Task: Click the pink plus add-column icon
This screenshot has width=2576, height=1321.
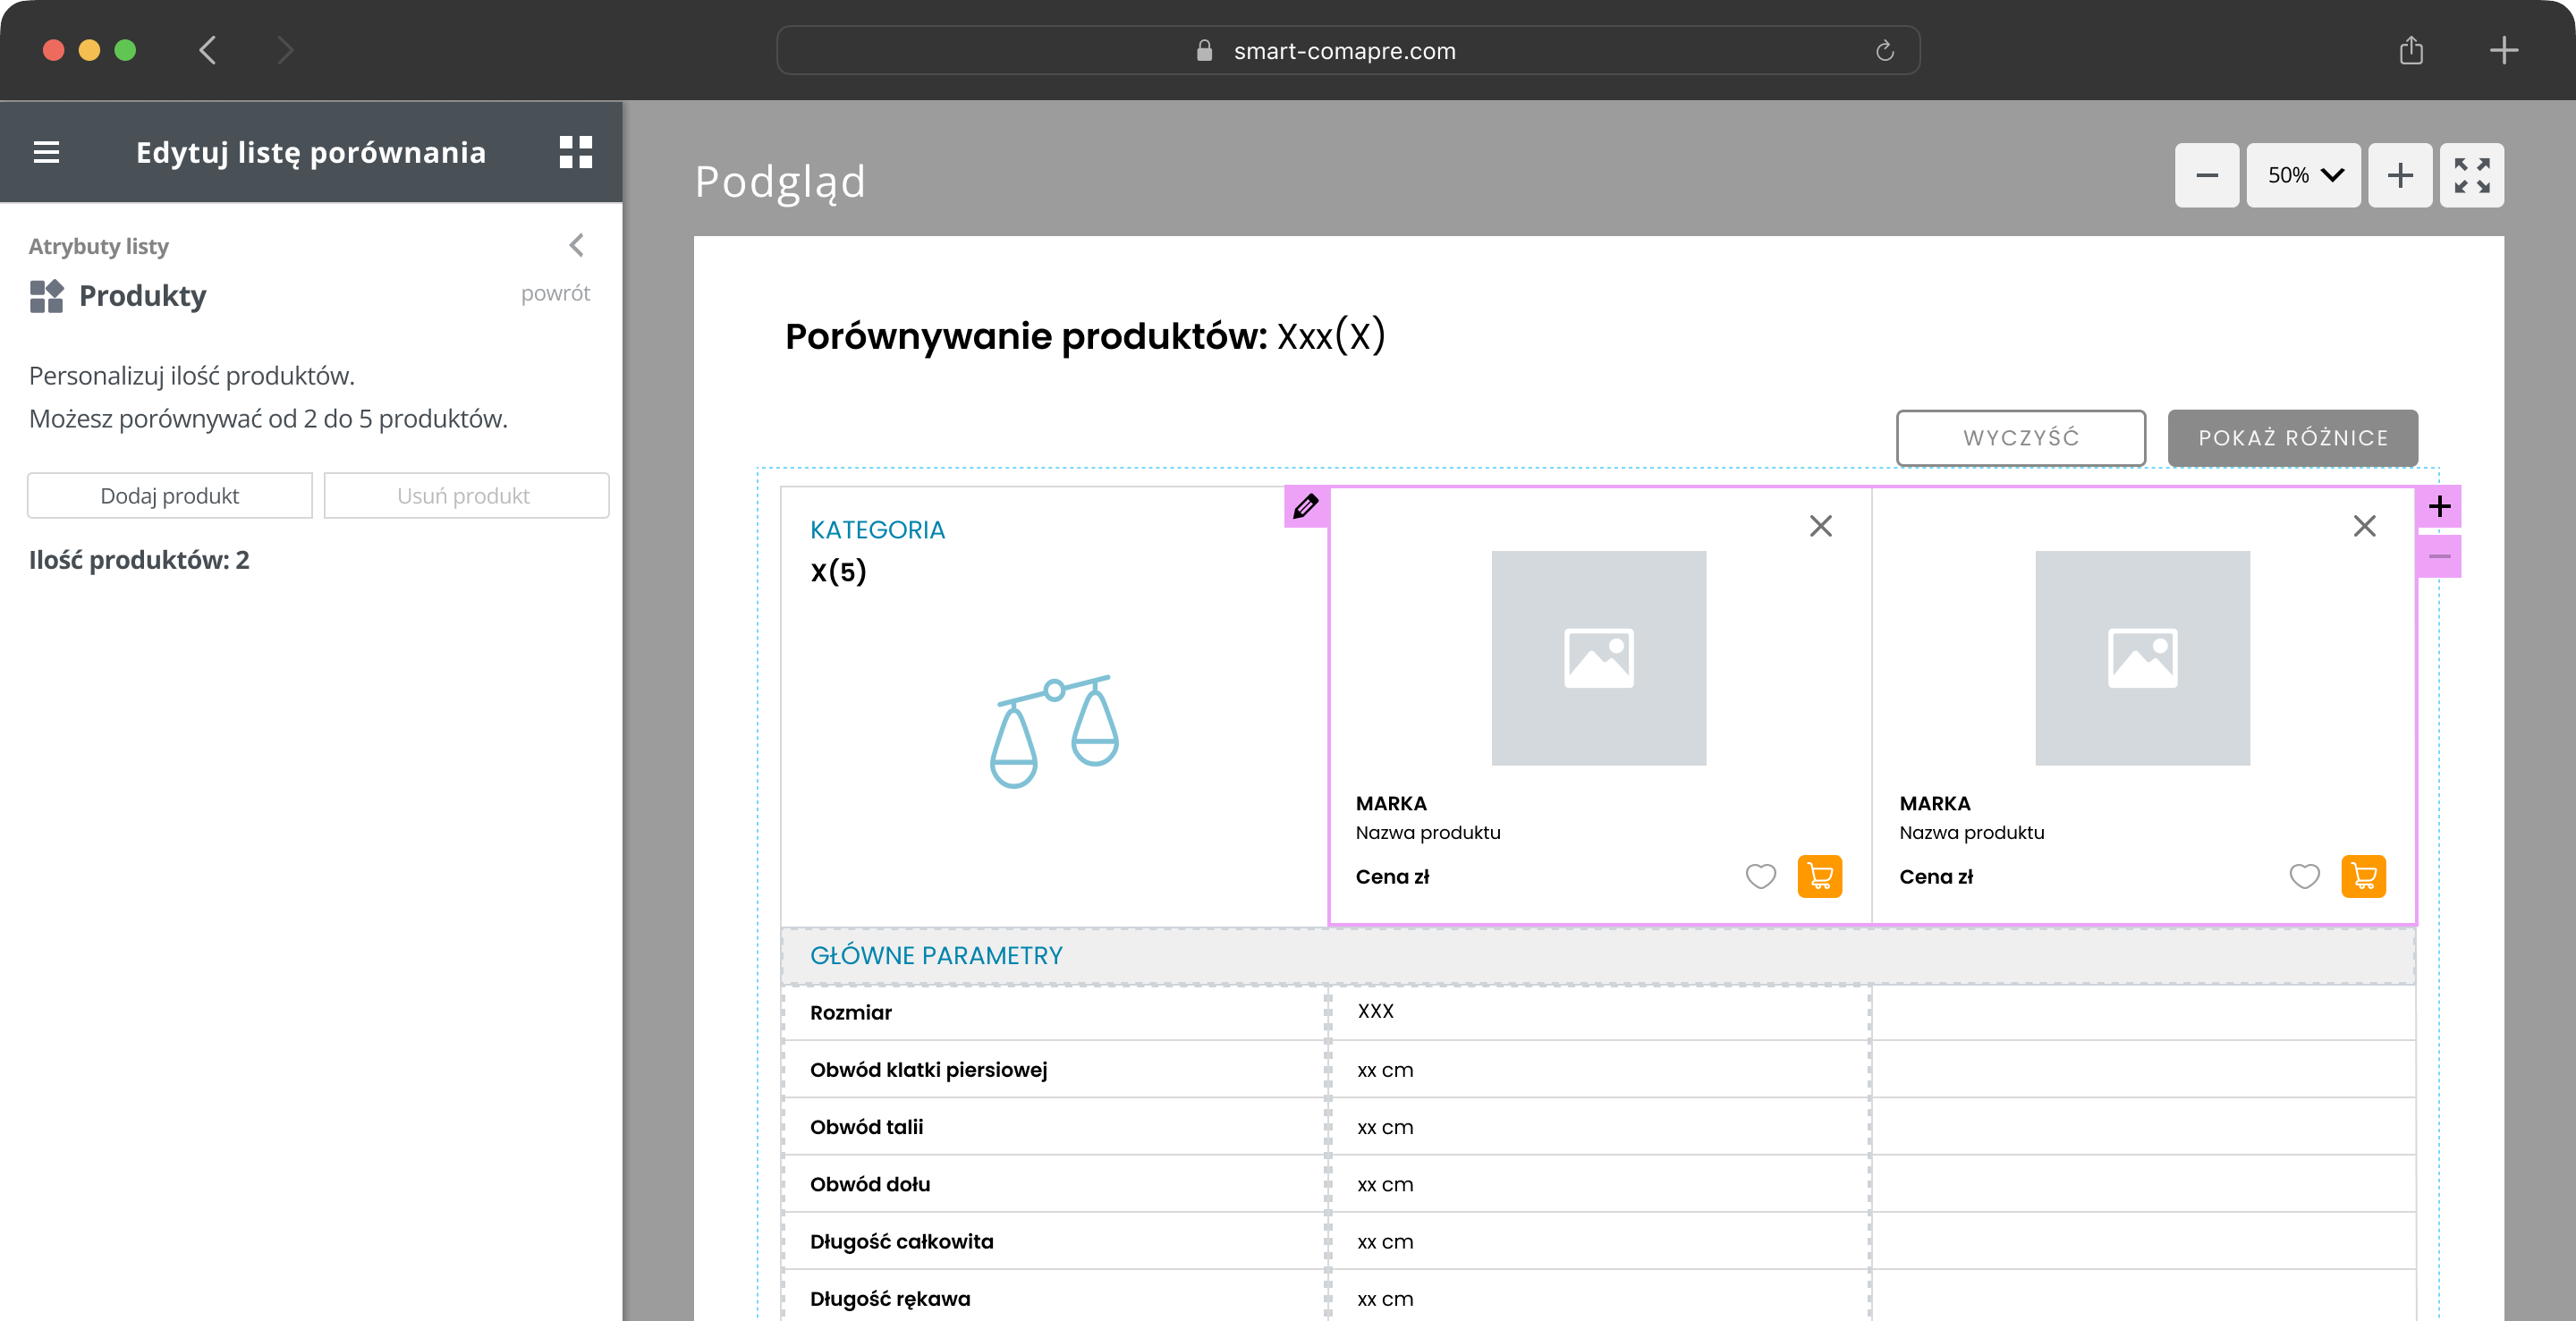Action: (x=2439, y=506)
